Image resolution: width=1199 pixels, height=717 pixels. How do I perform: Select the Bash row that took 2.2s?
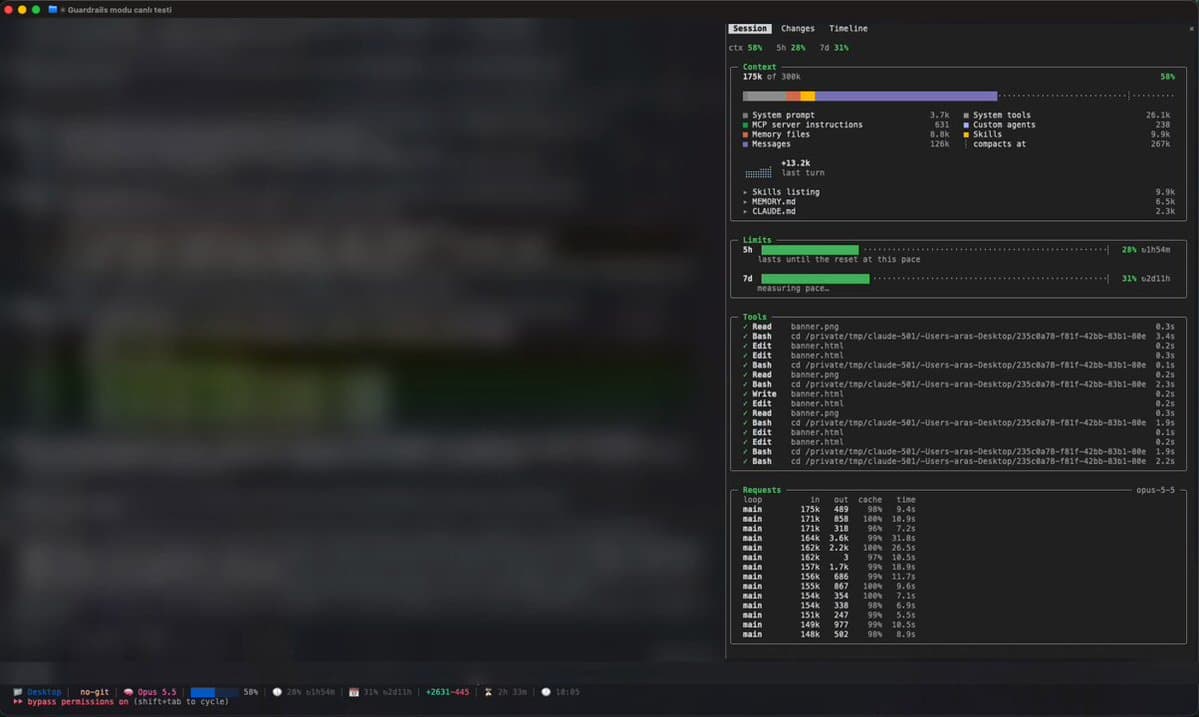point(958,462)
